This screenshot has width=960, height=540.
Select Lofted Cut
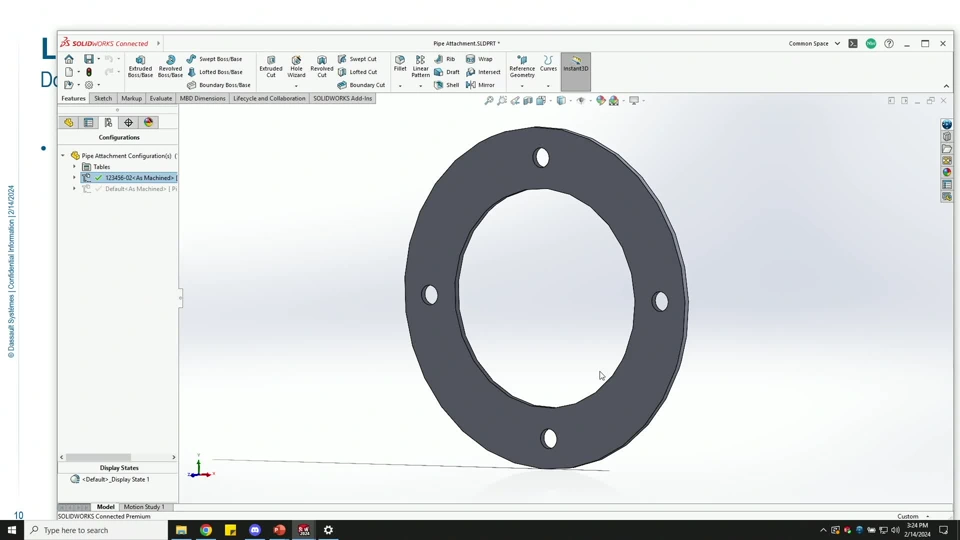click(x=357, y=72)
